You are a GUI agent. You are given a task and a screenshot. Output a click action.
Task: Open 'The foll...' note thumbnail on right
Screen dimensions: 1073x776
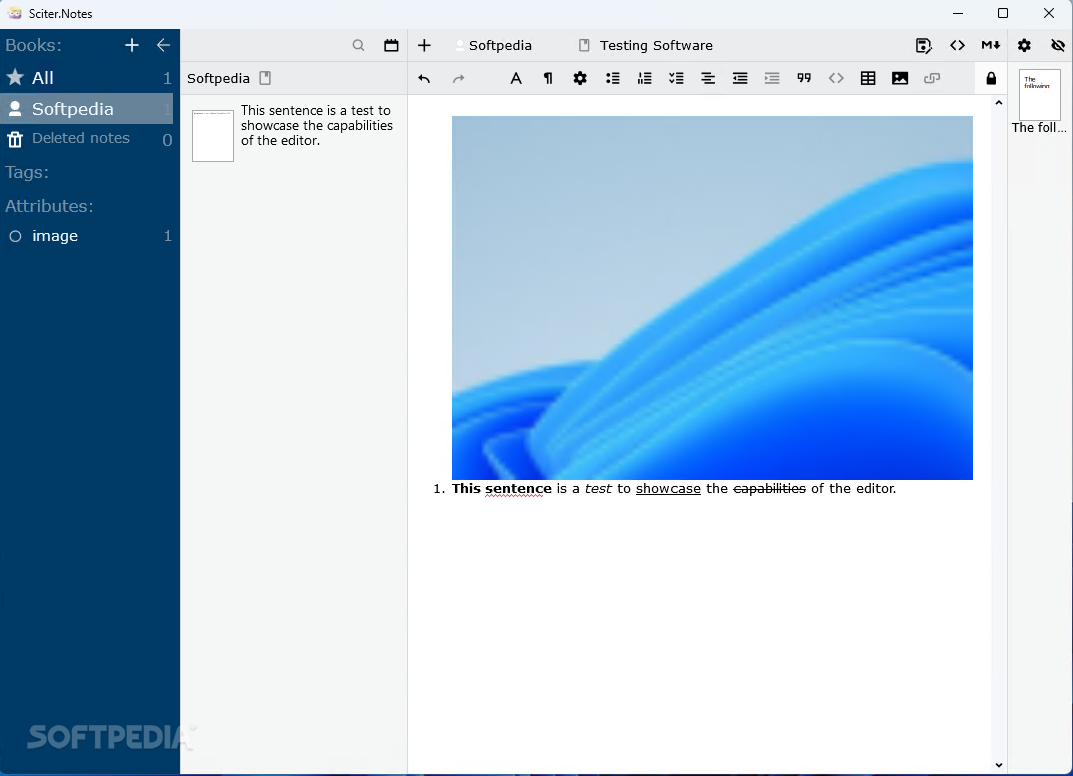coord(1039,102)
